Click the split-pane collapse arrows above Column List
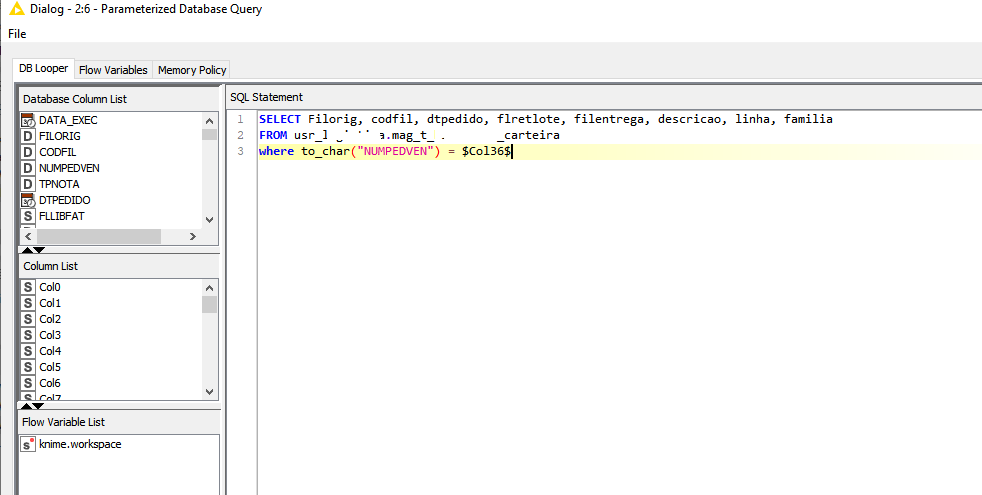This screenshot has height=495, width=982. 33,250
